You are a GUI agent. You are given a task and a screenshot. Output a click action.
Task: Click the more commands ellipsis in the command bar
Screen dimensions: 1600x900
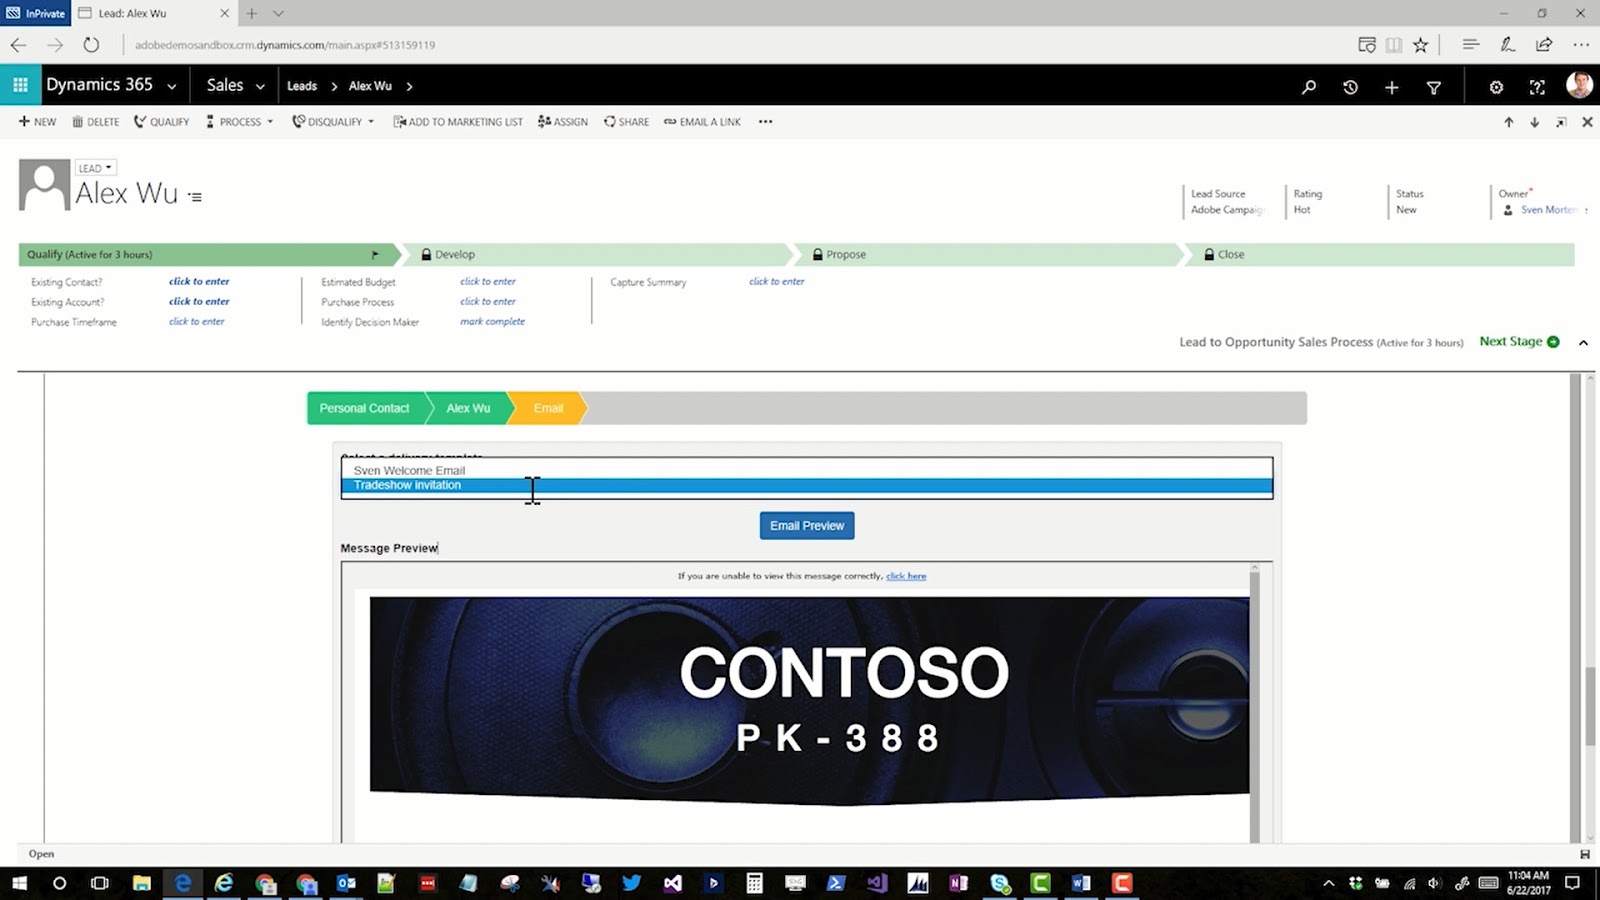[765, 122]
